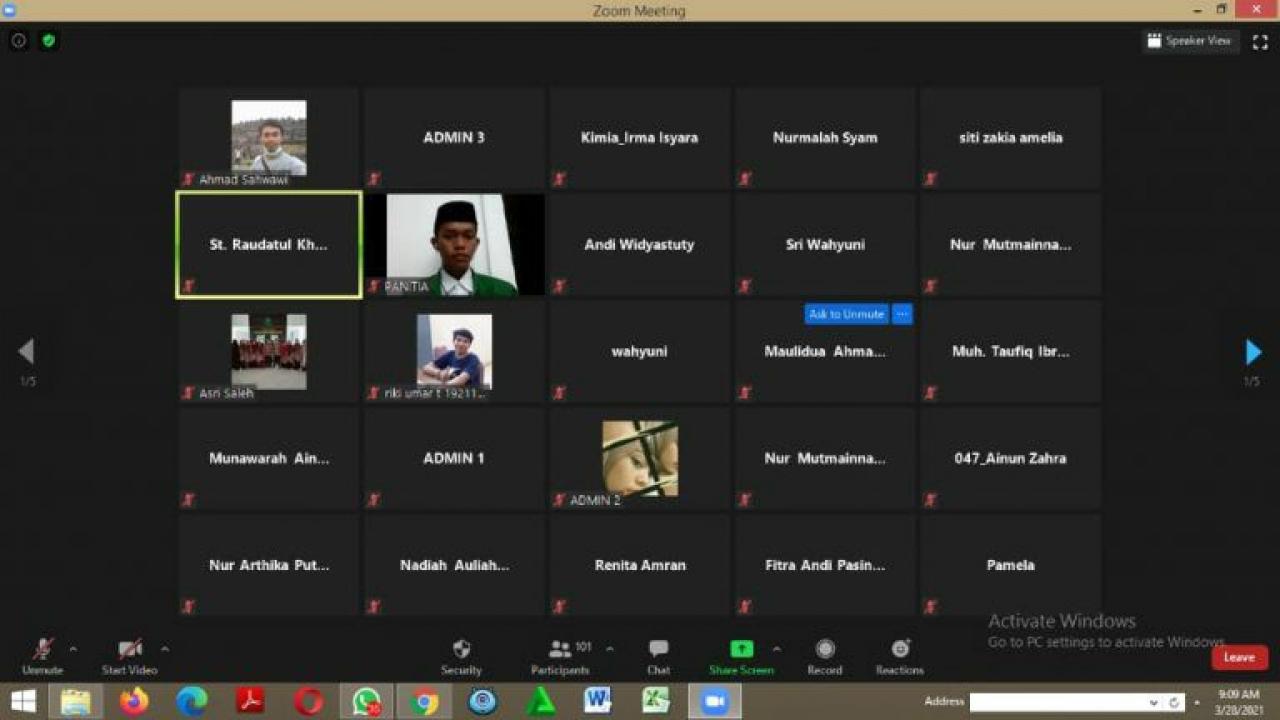Leave the meeting
1280x720 pixels.
click(1238, 657)
